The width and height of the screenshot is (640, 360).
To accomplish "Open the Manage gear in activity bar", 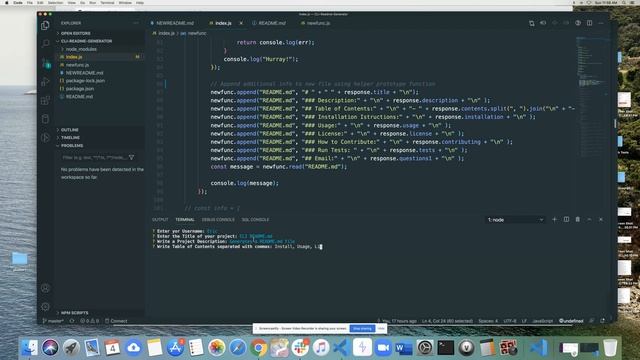I will click(45, 307).
